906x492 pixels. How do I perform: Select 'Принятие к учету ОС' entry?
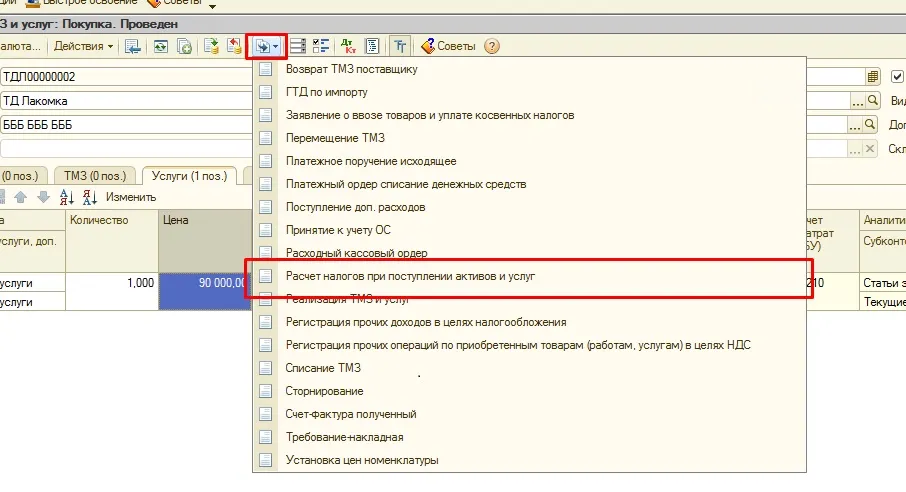pyautogui.click(x=529, y=230)
